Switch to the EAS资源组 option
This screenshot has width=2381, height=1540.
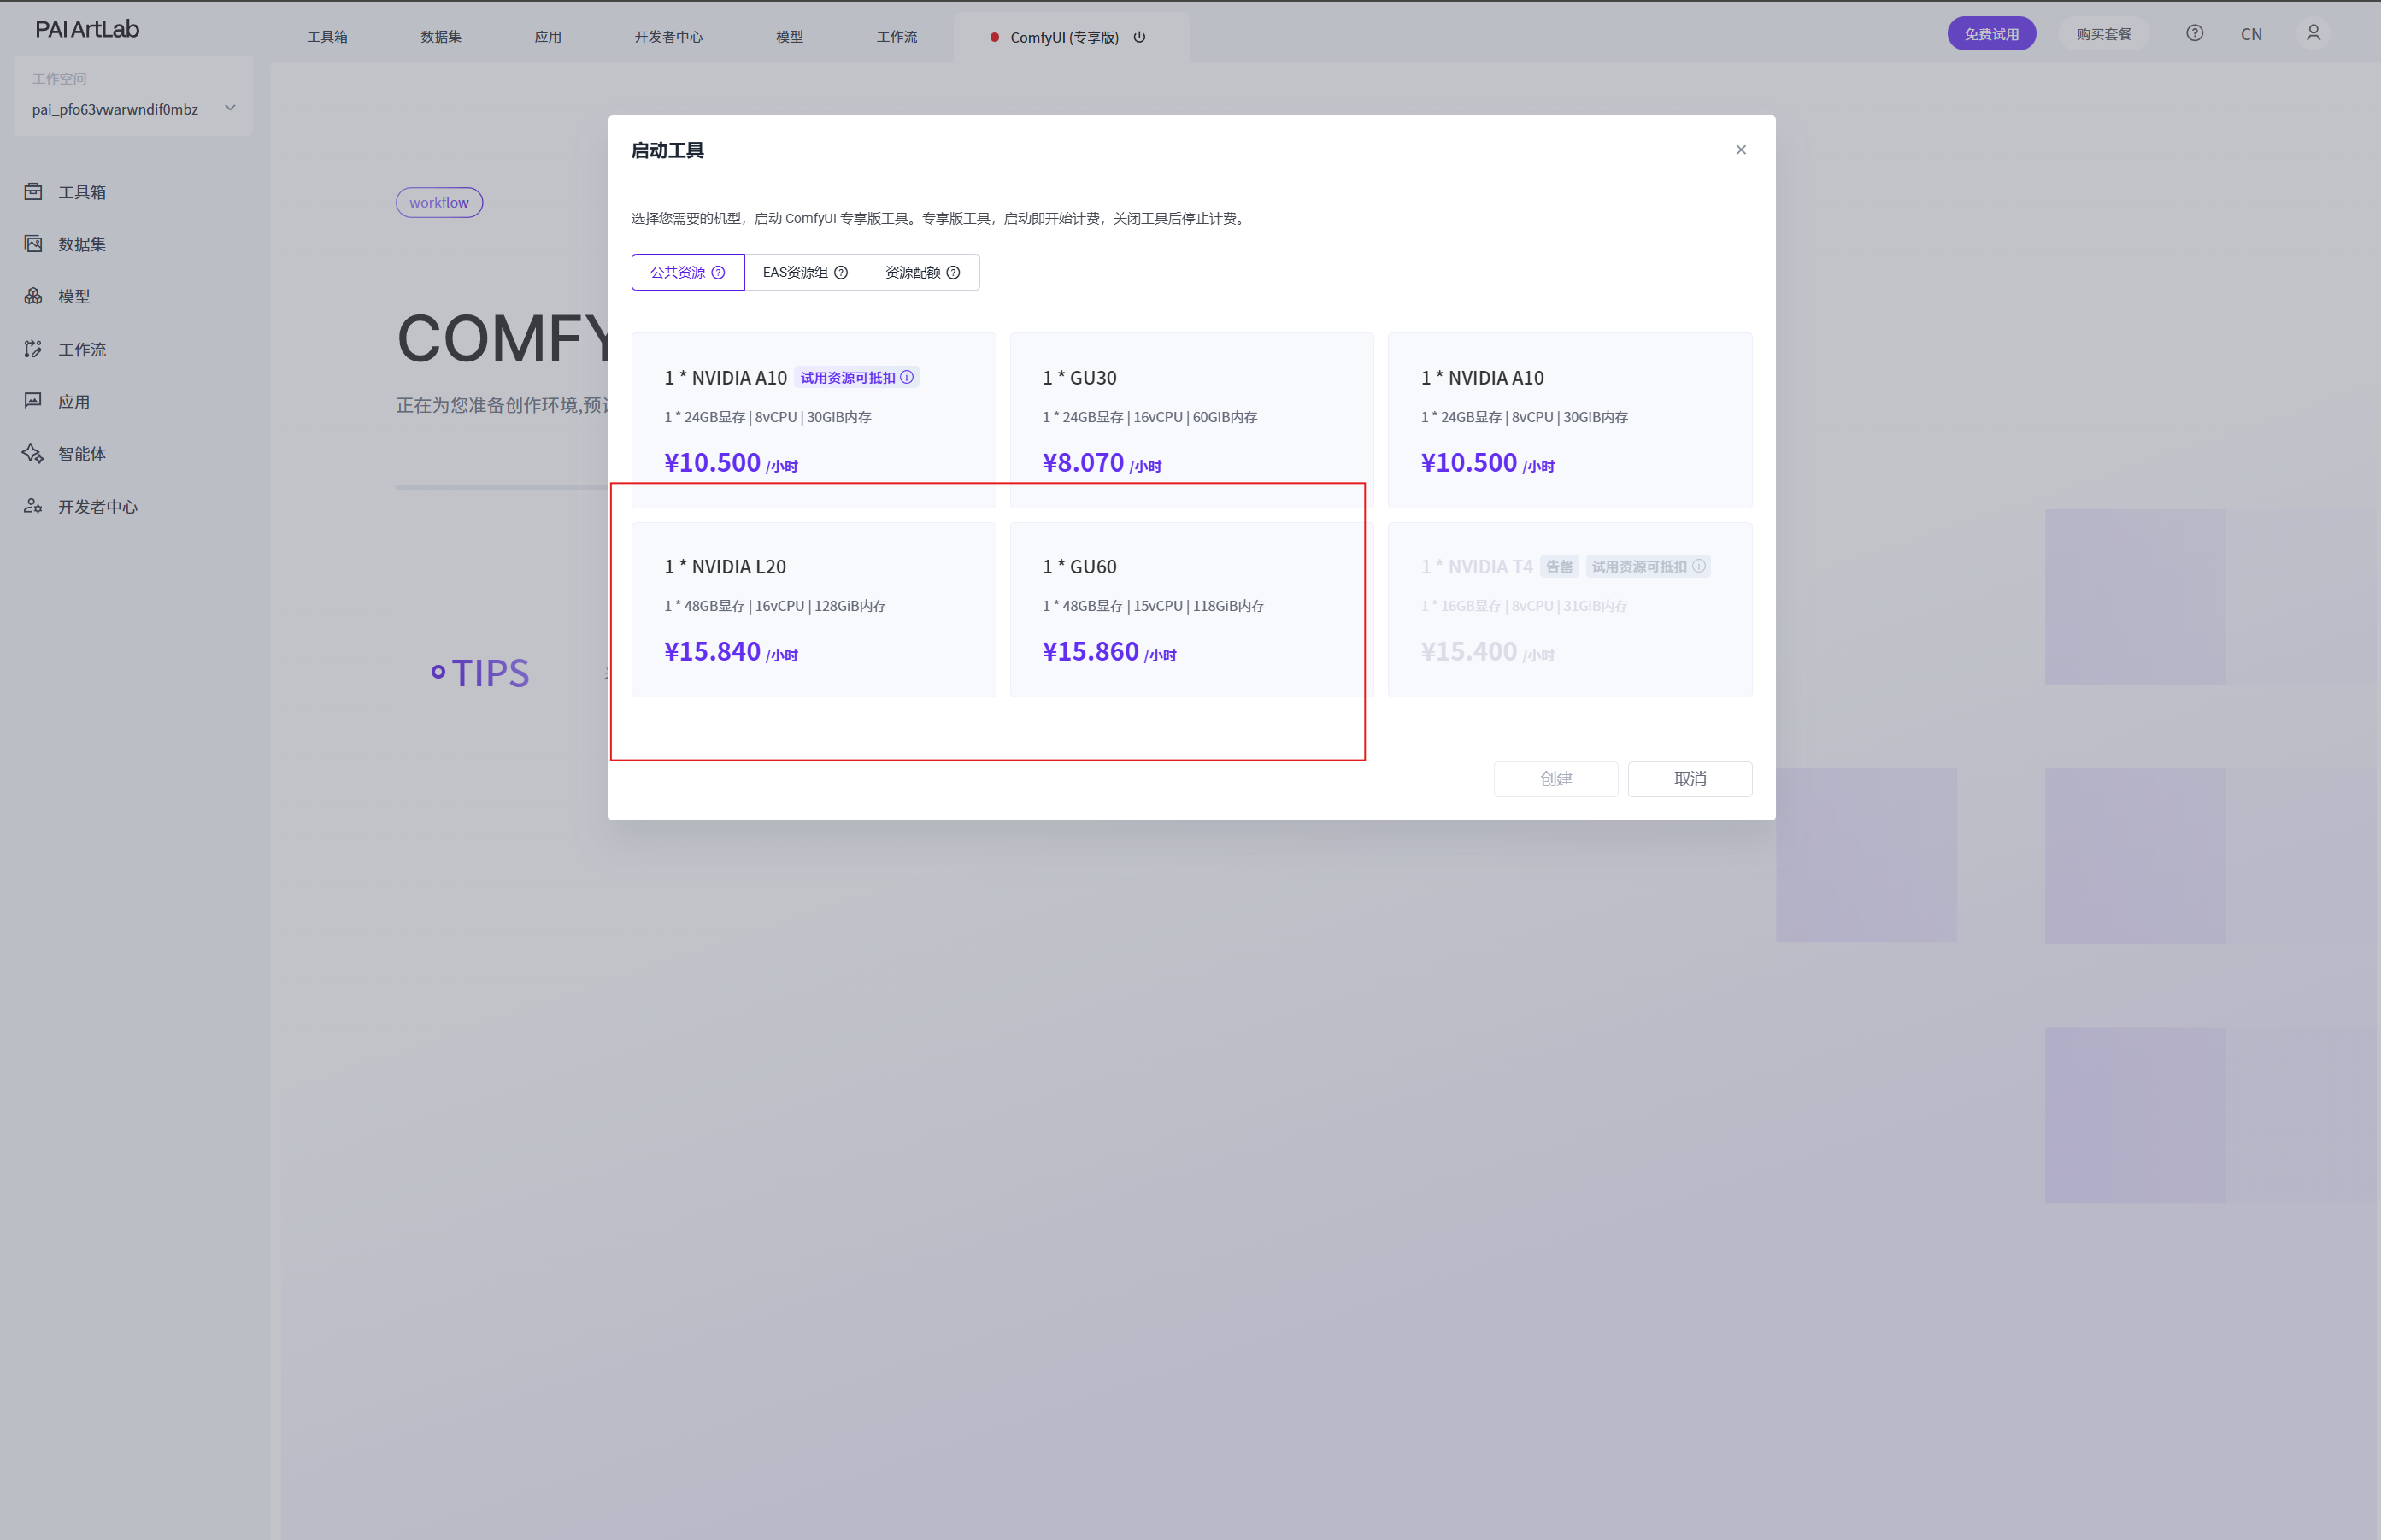tap(805, 272)
